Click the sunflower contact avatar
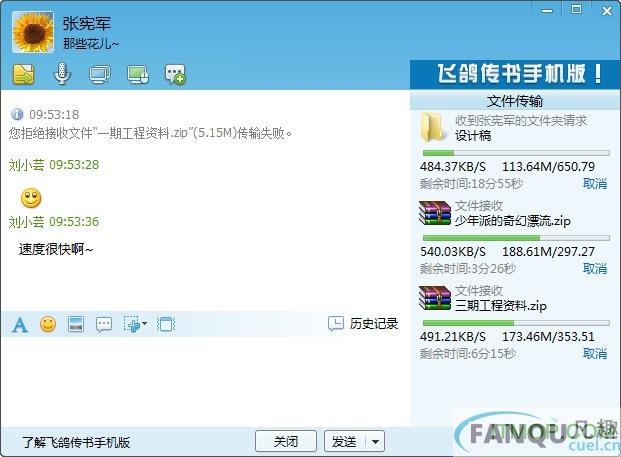This screenshot has width=621, height=457. click(x=33, y=32)
